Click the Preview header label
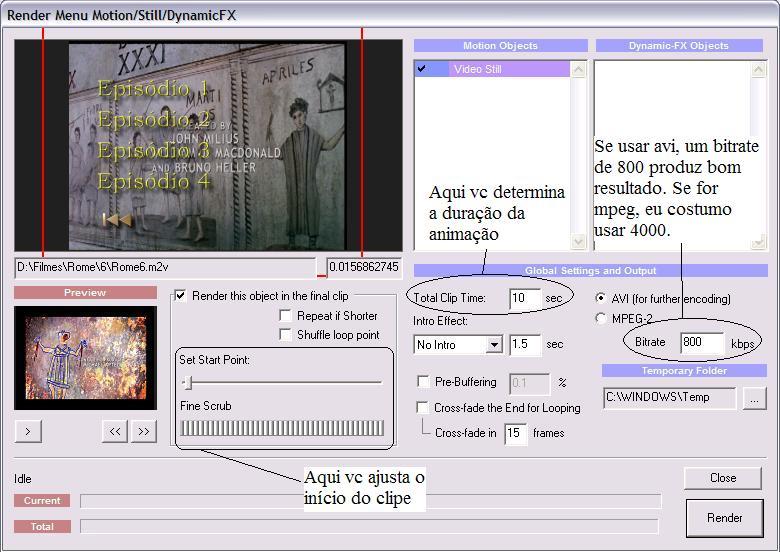This screenshot has width=780, height=552. click(x=85, y=293)
